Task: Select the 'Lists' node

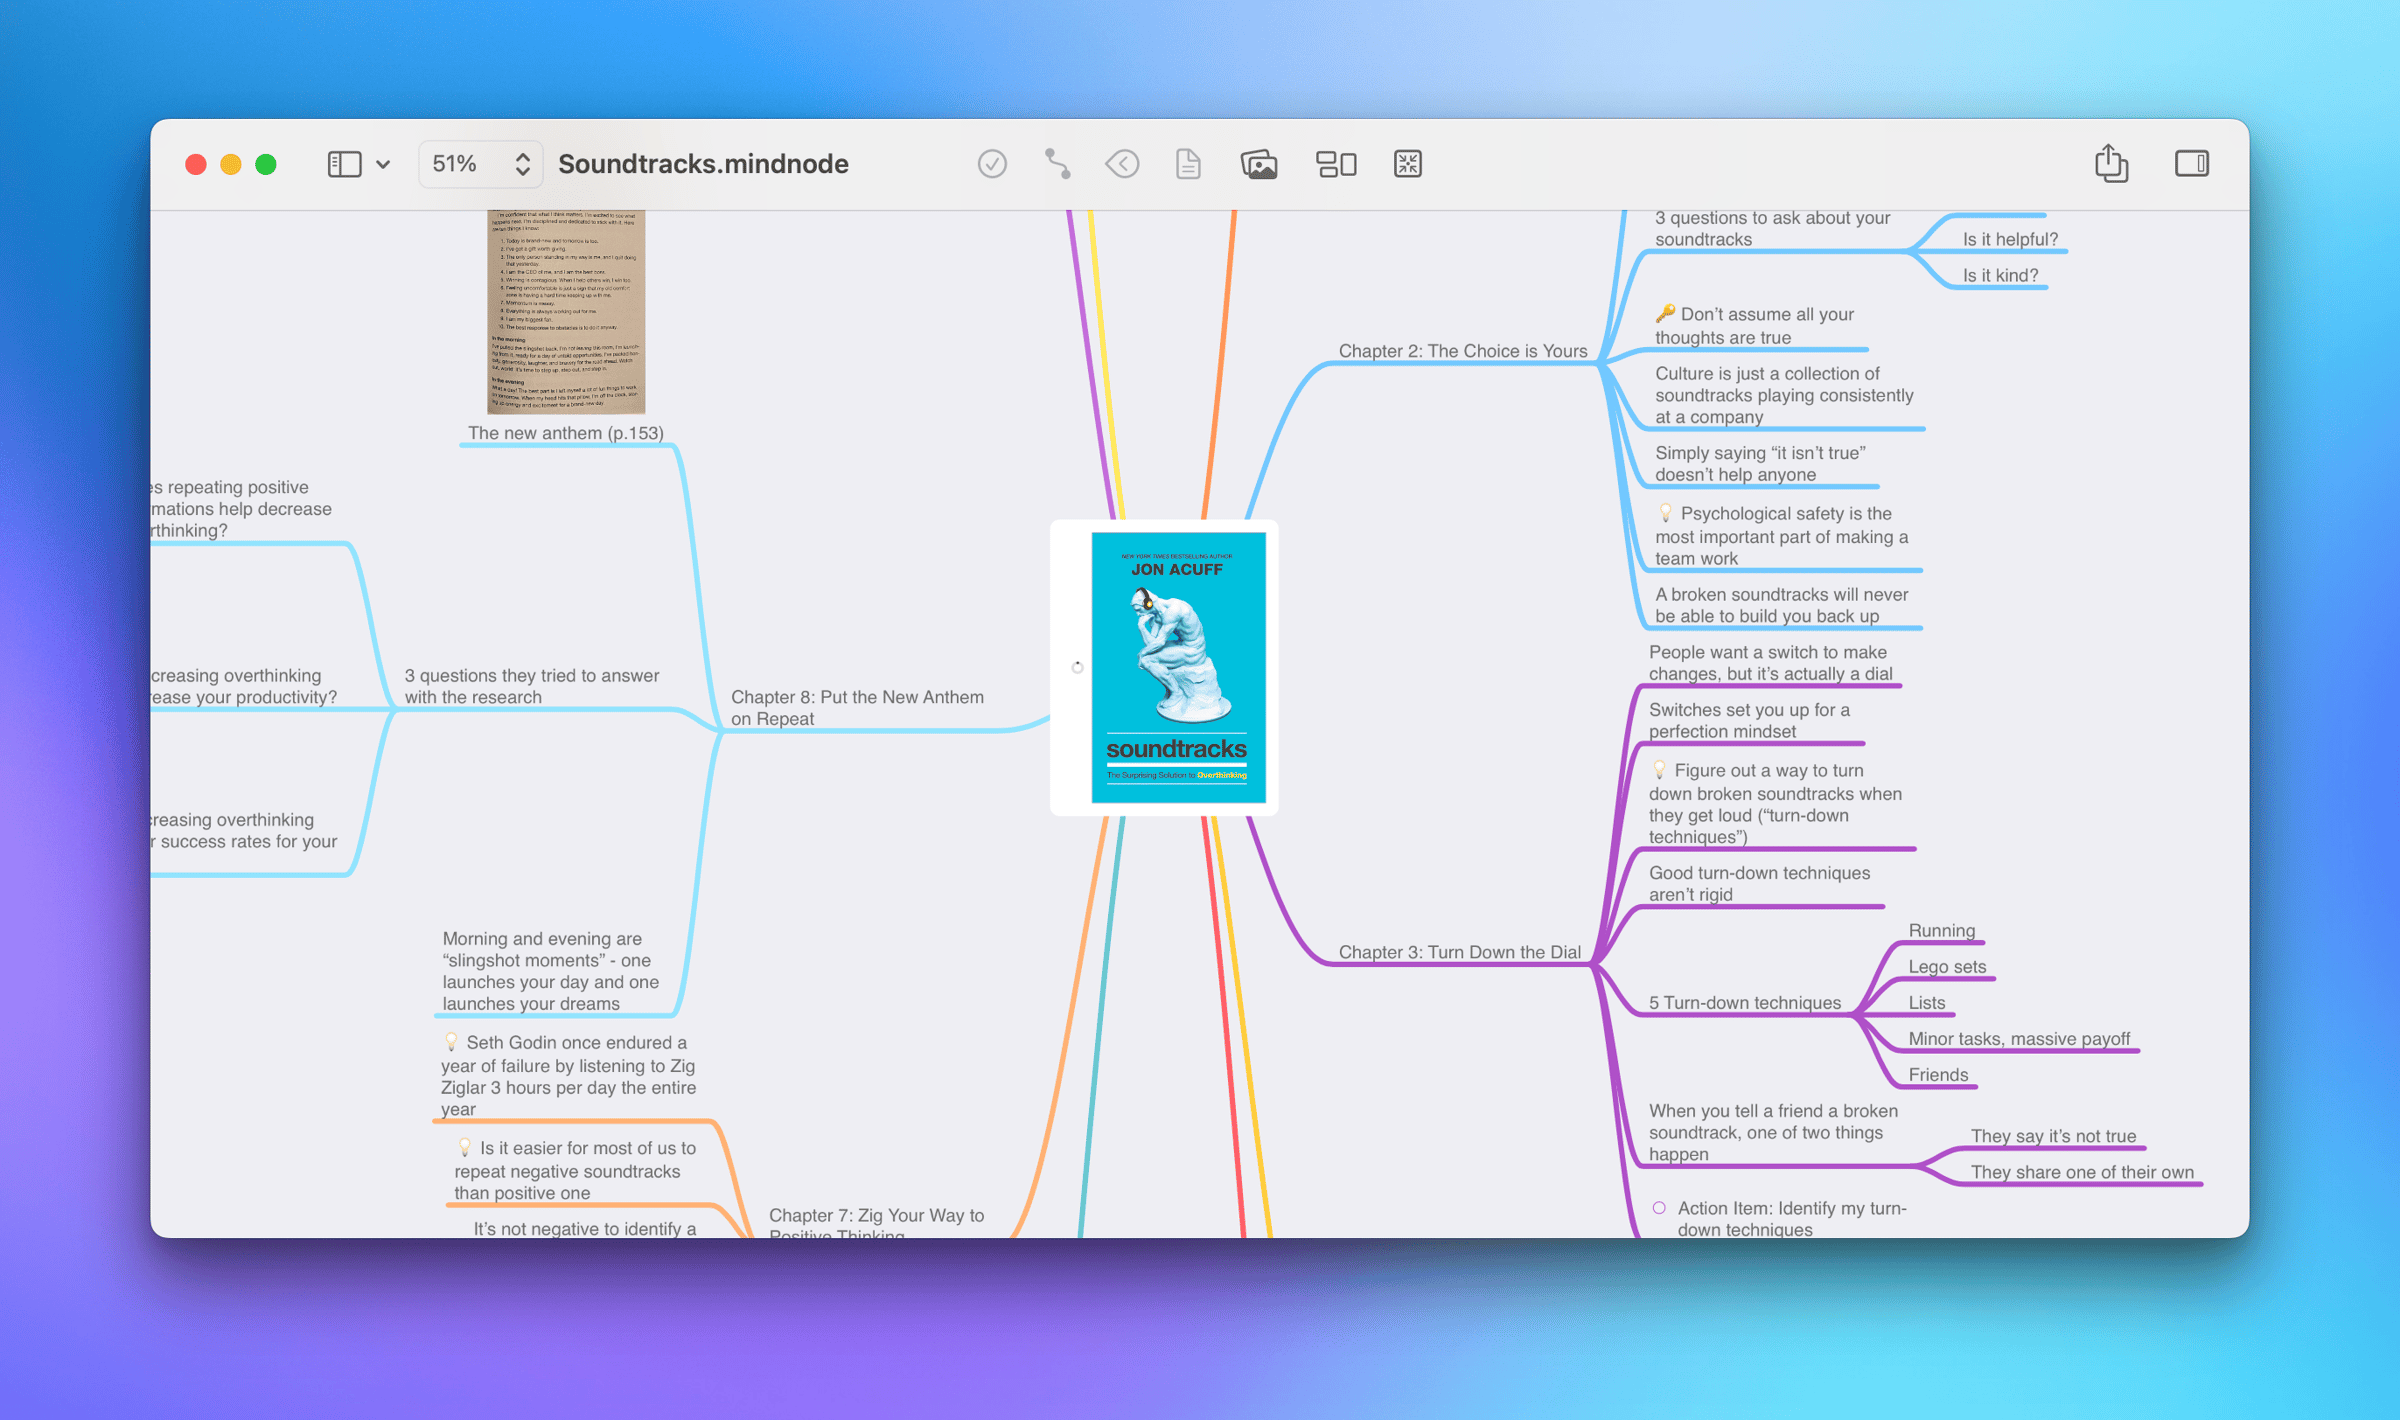Action: (x=1927, y=1003)
